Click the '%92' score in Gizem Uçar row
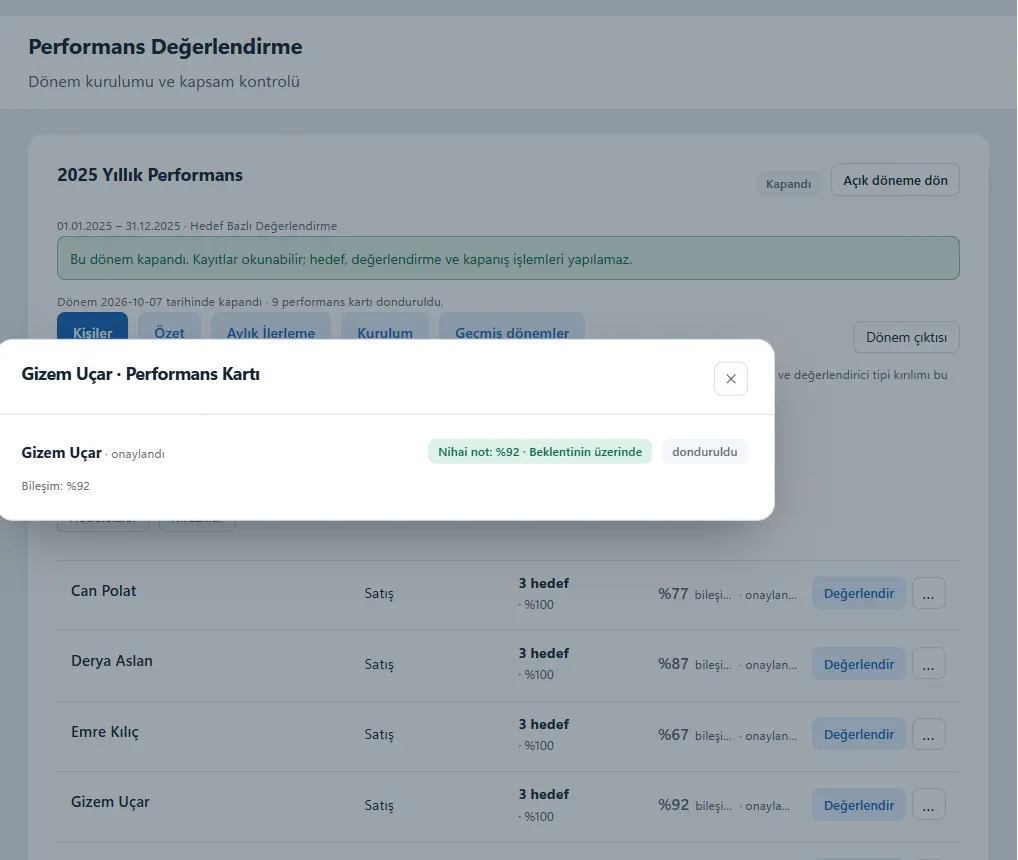1018x860 pixels. 673,805
